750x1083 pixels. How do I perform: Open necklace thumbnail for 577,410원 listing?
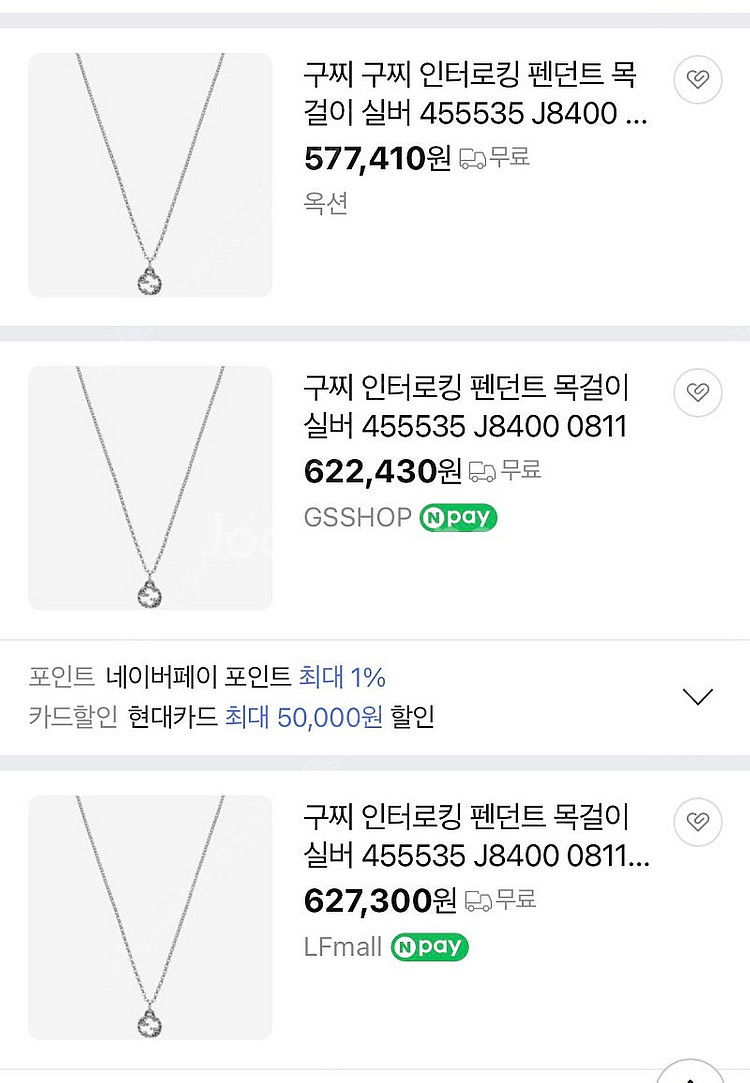(150, 175)
